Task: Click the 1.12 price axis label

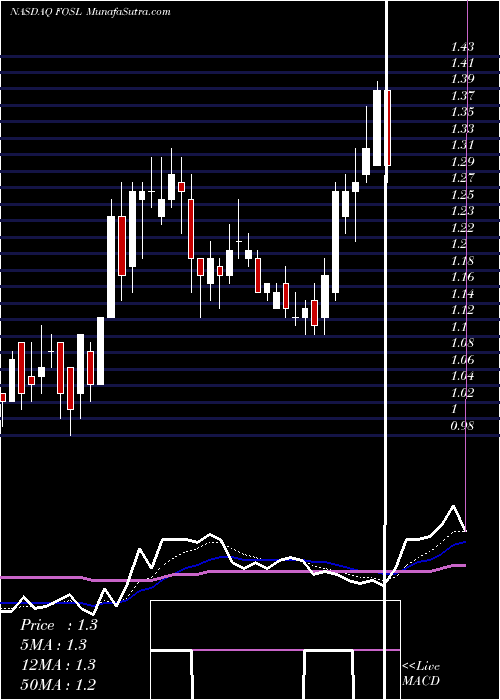Action: coord(462,310)
